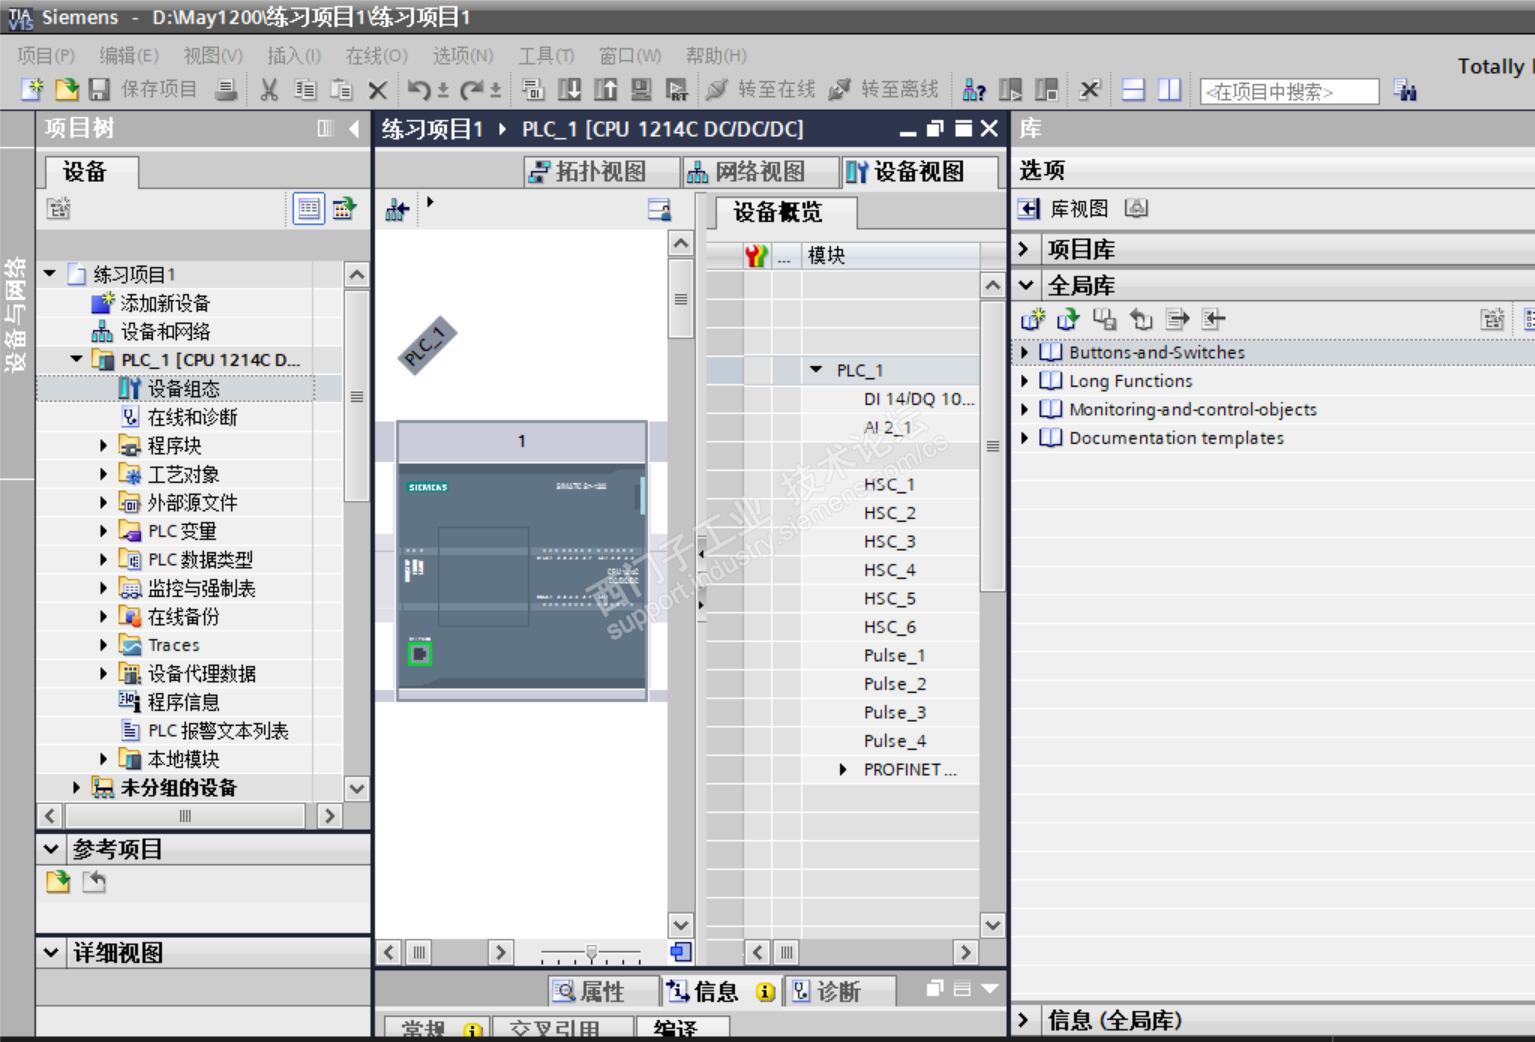Click the zoom slider below device view
1535x1042 pixels.
click(x=591, y=953)
